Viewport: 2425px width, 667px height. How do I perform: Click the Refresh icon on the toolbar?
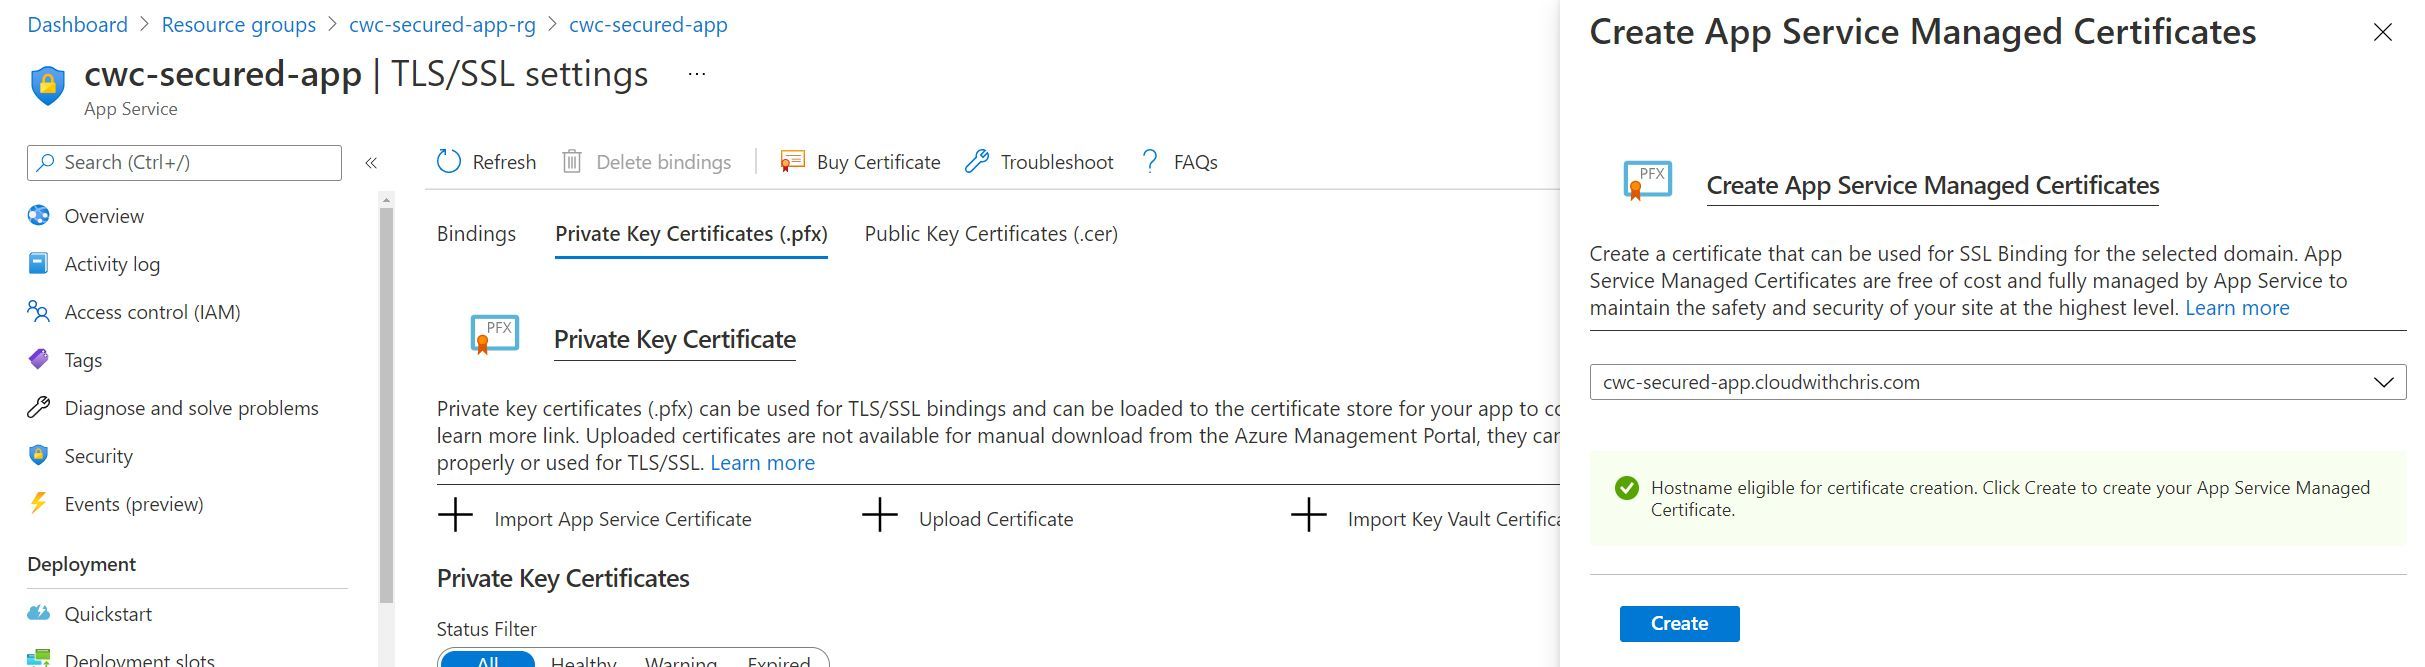(x=447, y=161)
